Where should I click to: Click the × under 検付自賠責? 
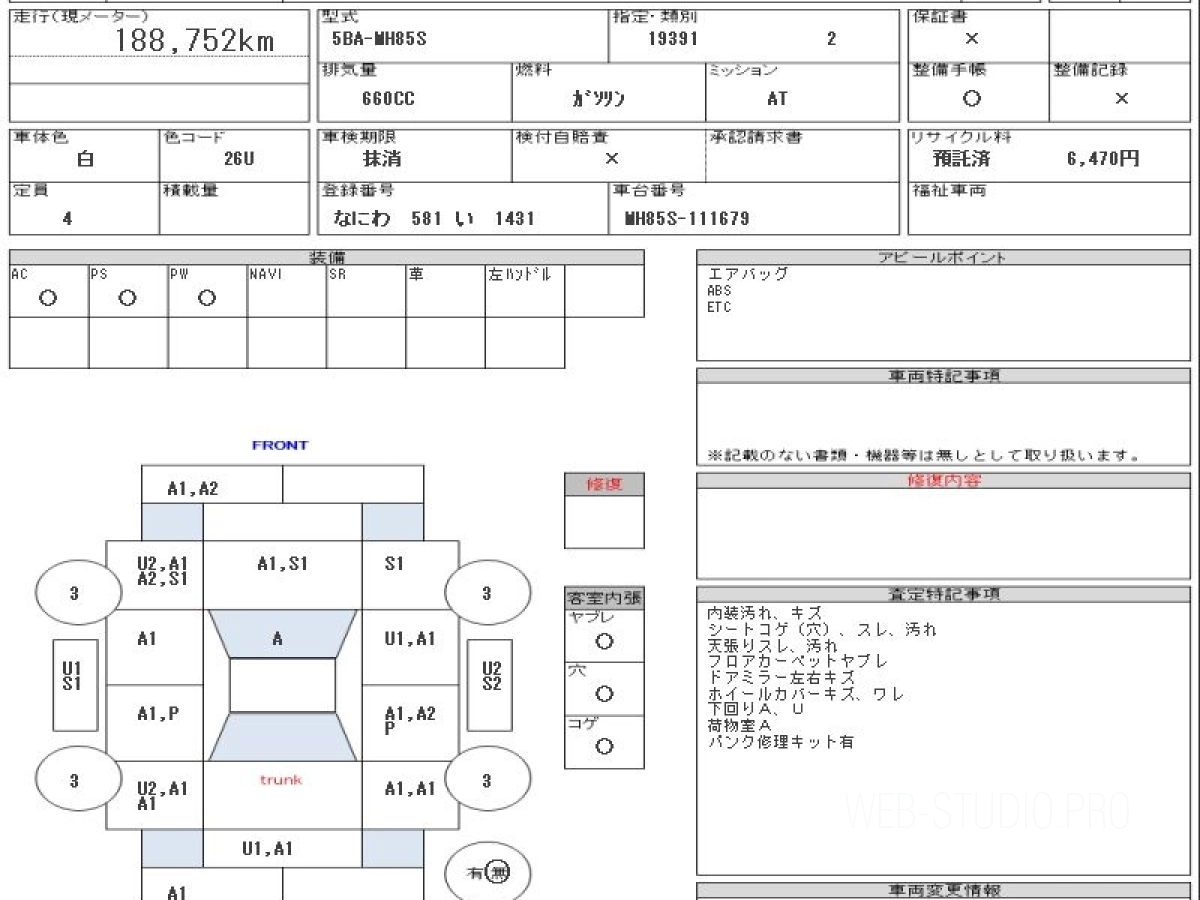612,158
